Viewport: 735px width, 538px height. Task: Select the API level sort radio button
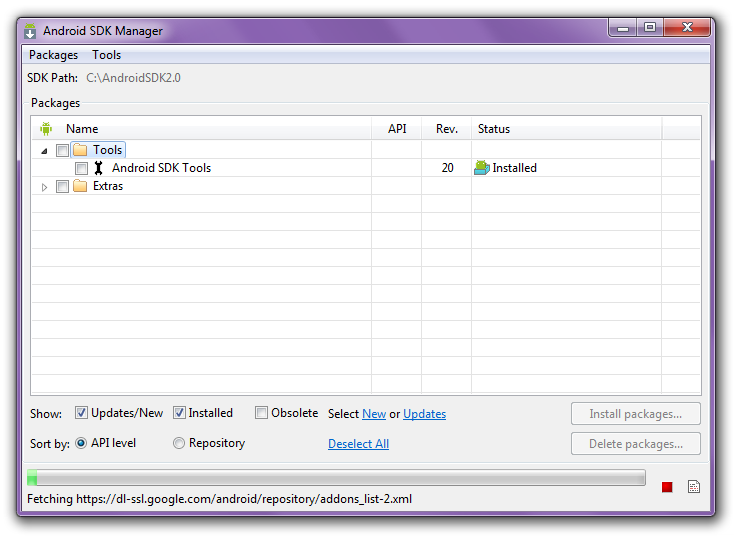click(81, 443)
